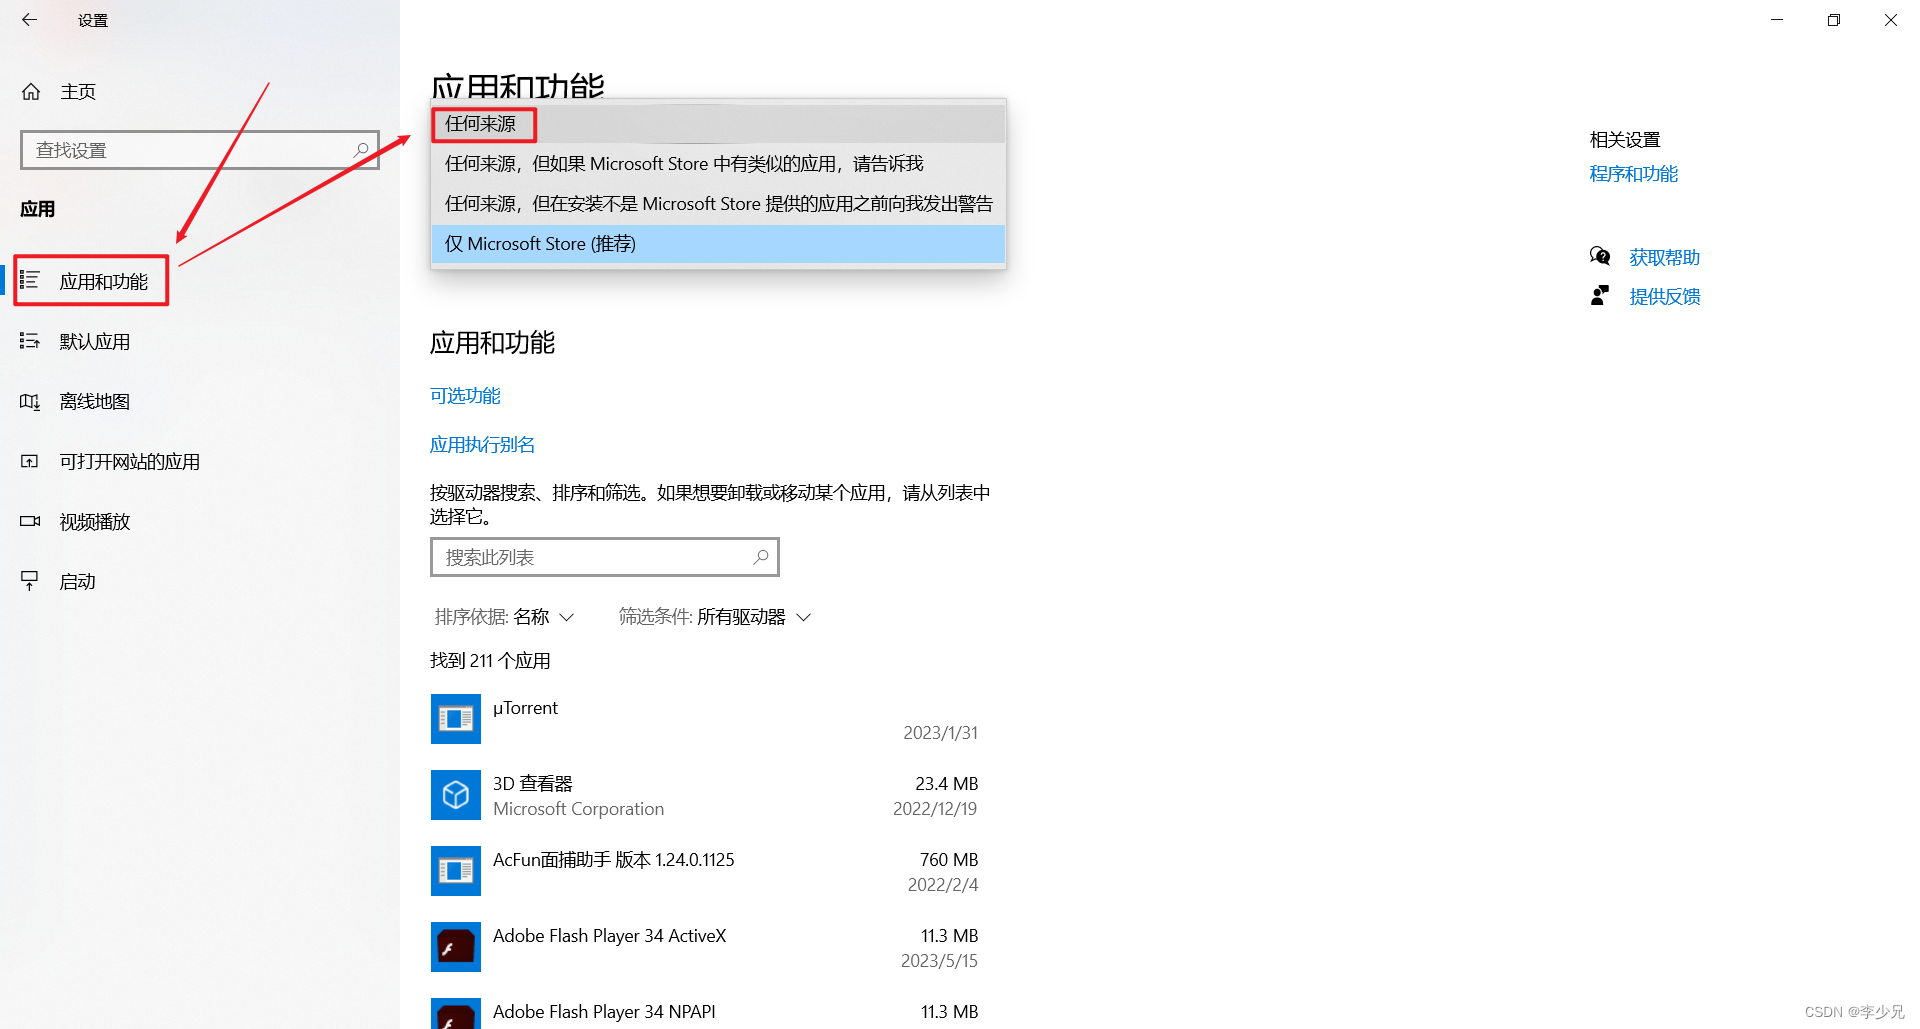Click Microsoft Corporation publisher text
Image resolution: width=1920 pixels, height=1029 pixels.
(578, 809)
